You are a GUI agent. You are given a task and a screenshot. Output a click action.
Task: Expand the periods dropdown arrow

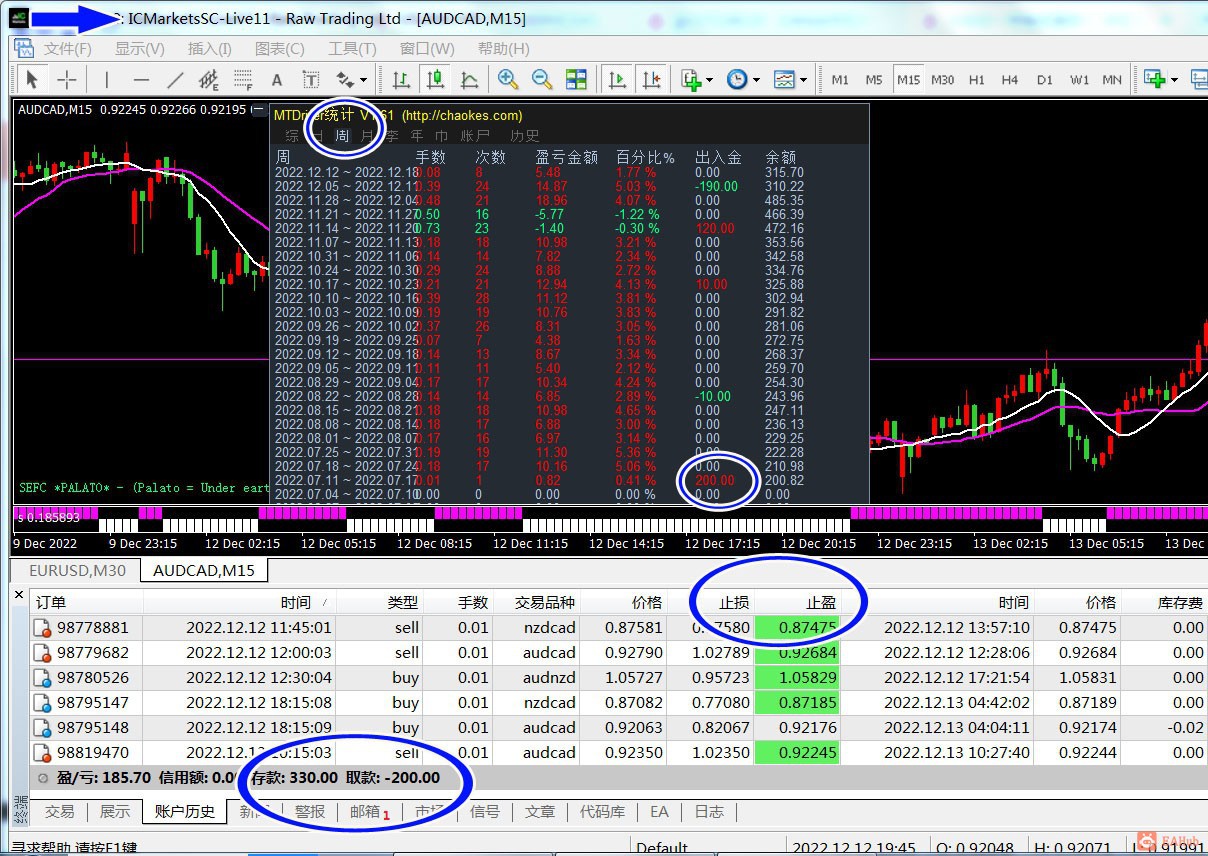(x=756, y=80)
